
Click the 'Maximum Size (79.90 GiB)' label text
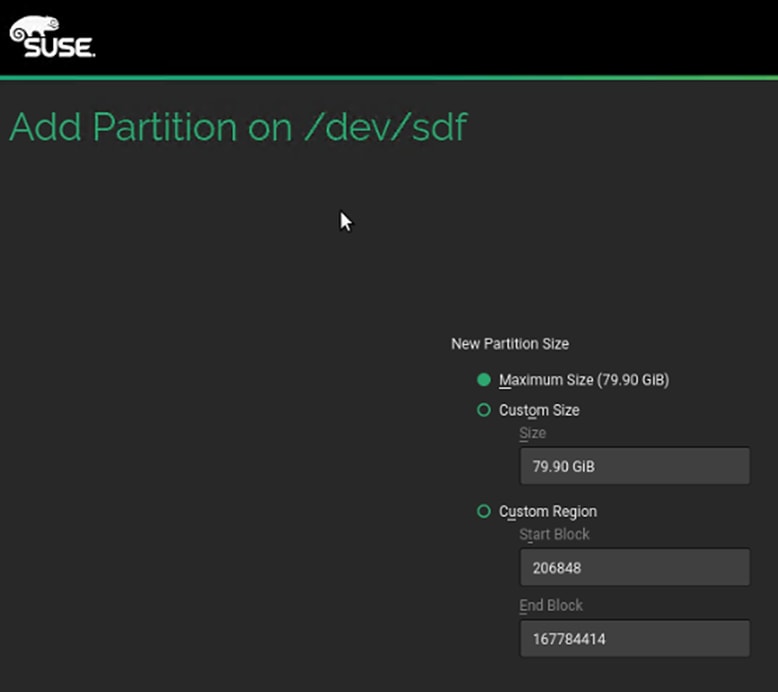583,380
